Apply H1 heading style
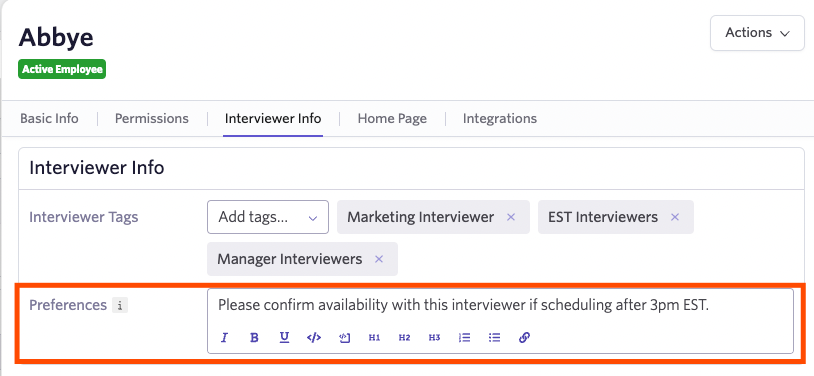The image size is (814, 376). coord(374,338)
